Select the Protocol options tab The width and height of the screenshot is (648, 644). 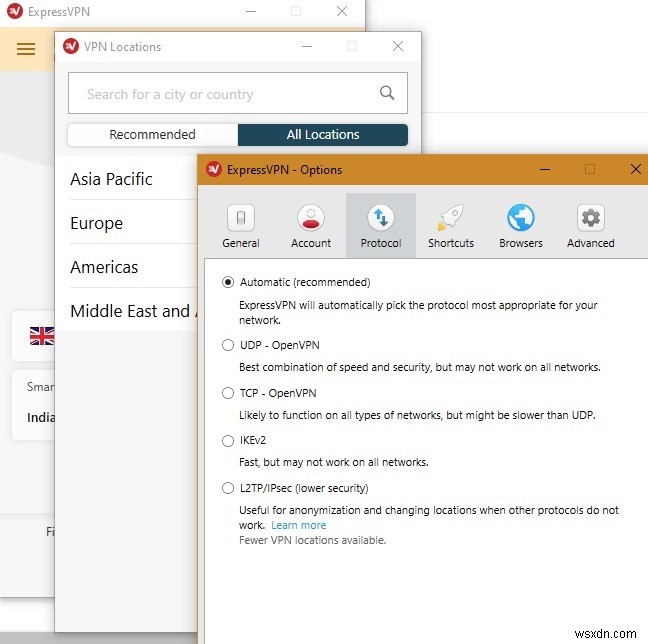pyautogui.click(x=381, y=226)
